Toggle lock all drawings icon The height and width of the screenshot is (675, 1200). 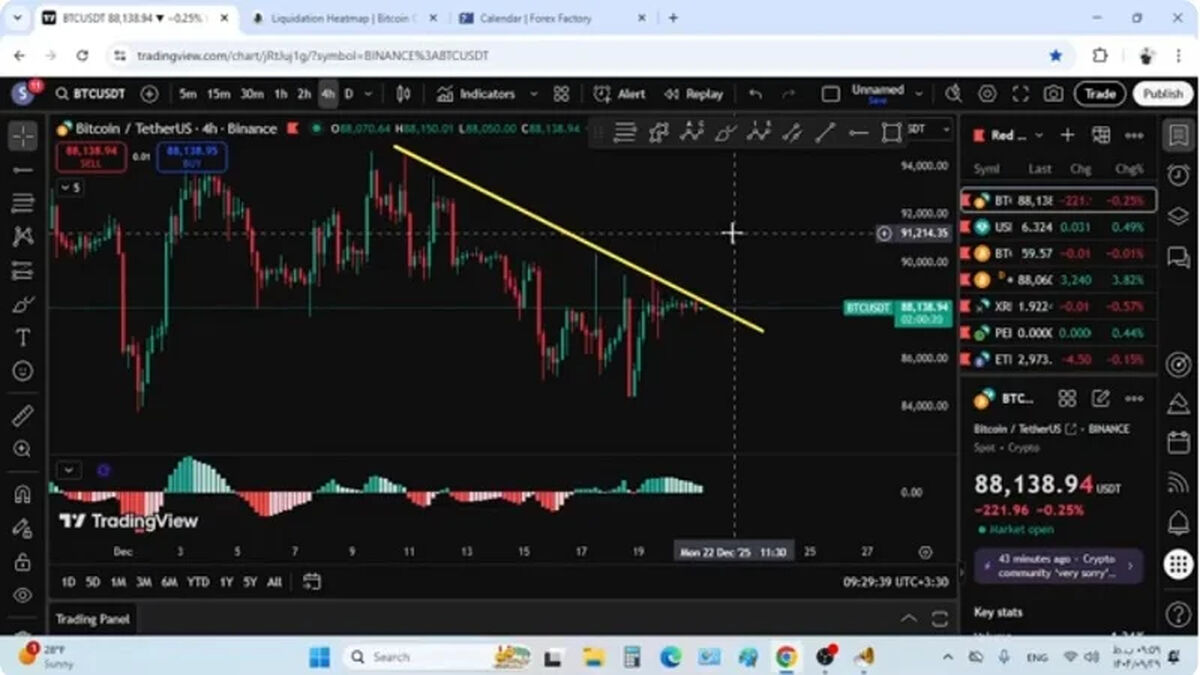point(22,562)
